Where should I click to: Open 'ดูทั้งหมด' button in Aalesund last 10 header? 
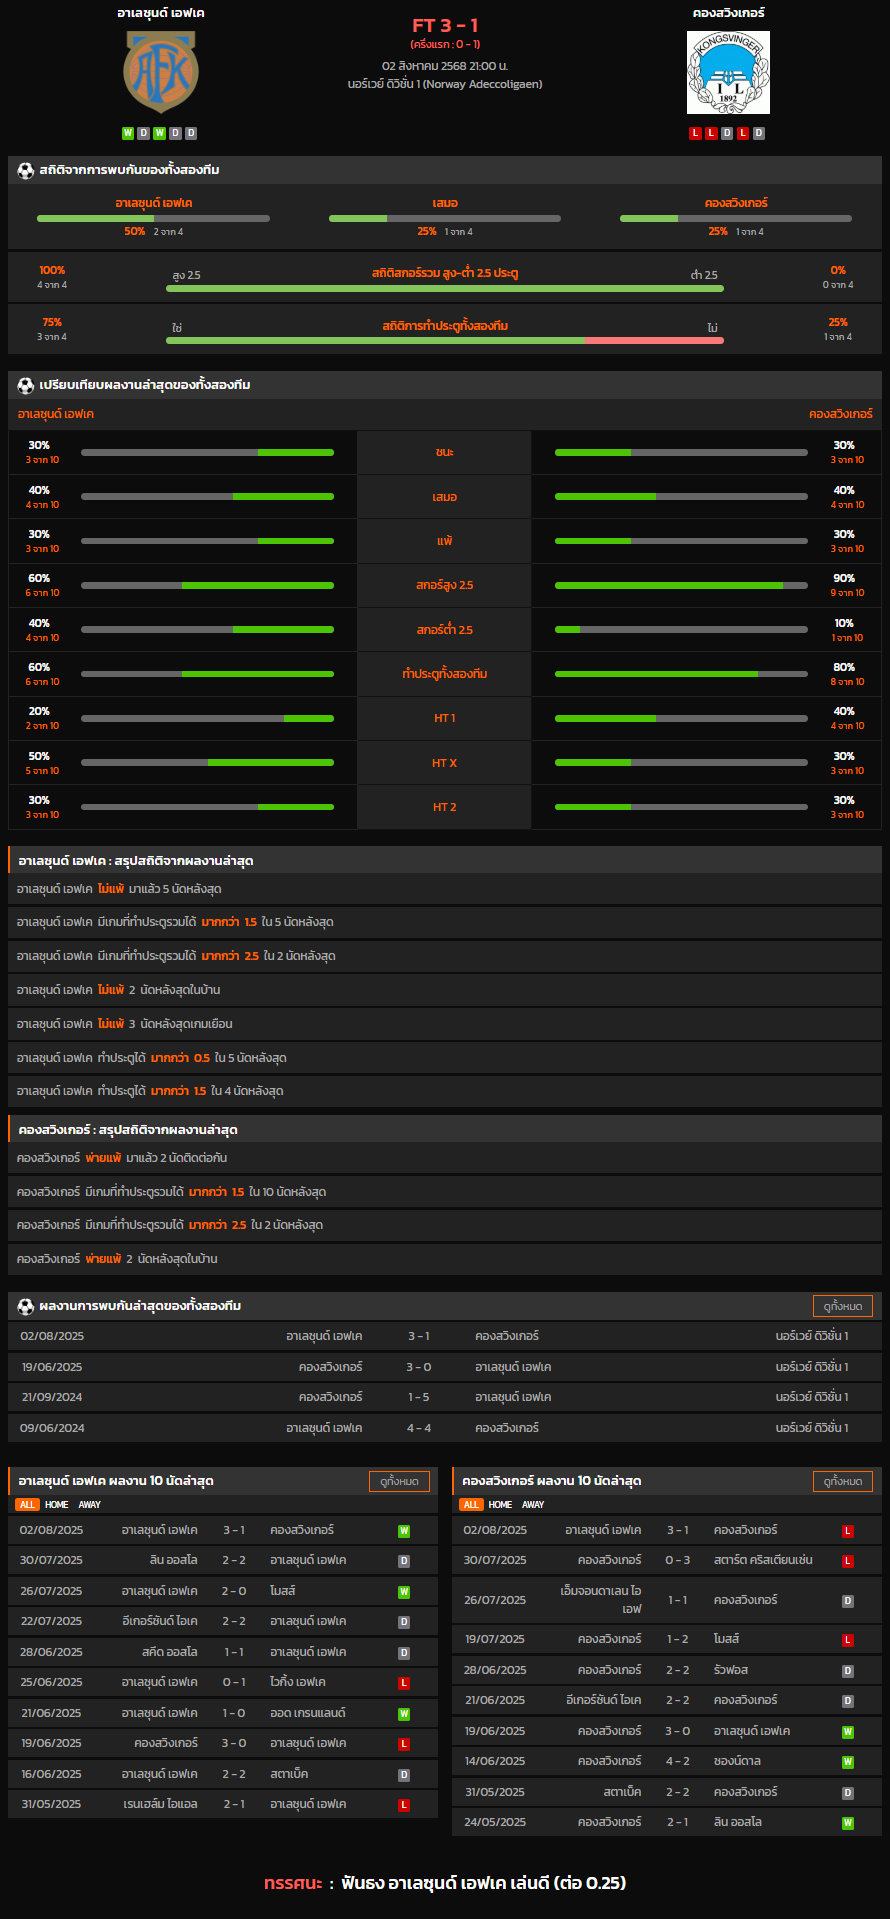(399, 1481)
